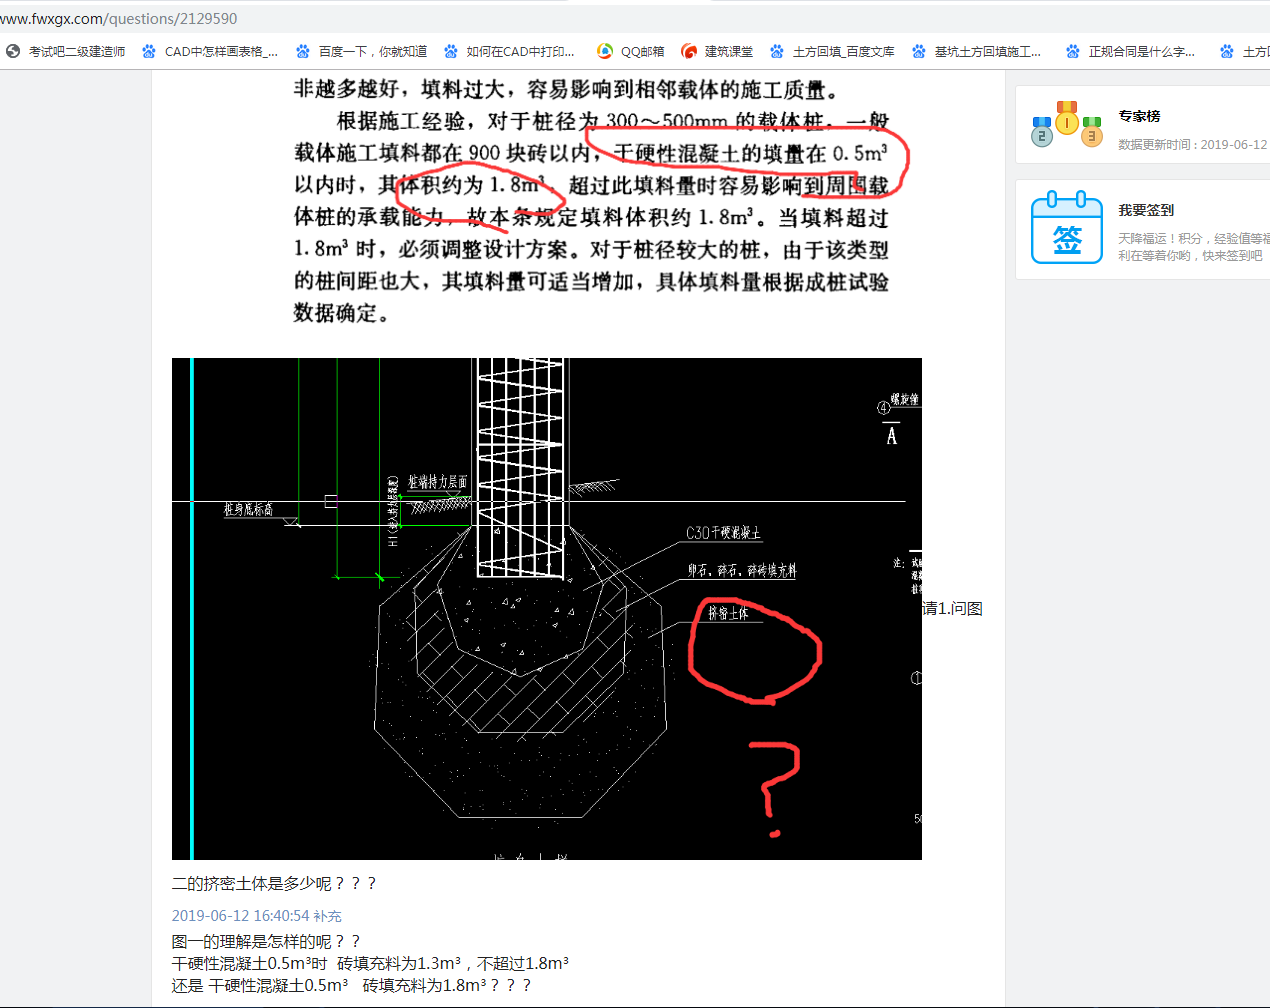The width and height of the screenshot is (1270, 1008).
Task: Click the 数据更新时间 2019-06-12 text
Action: coord(1193,144)
